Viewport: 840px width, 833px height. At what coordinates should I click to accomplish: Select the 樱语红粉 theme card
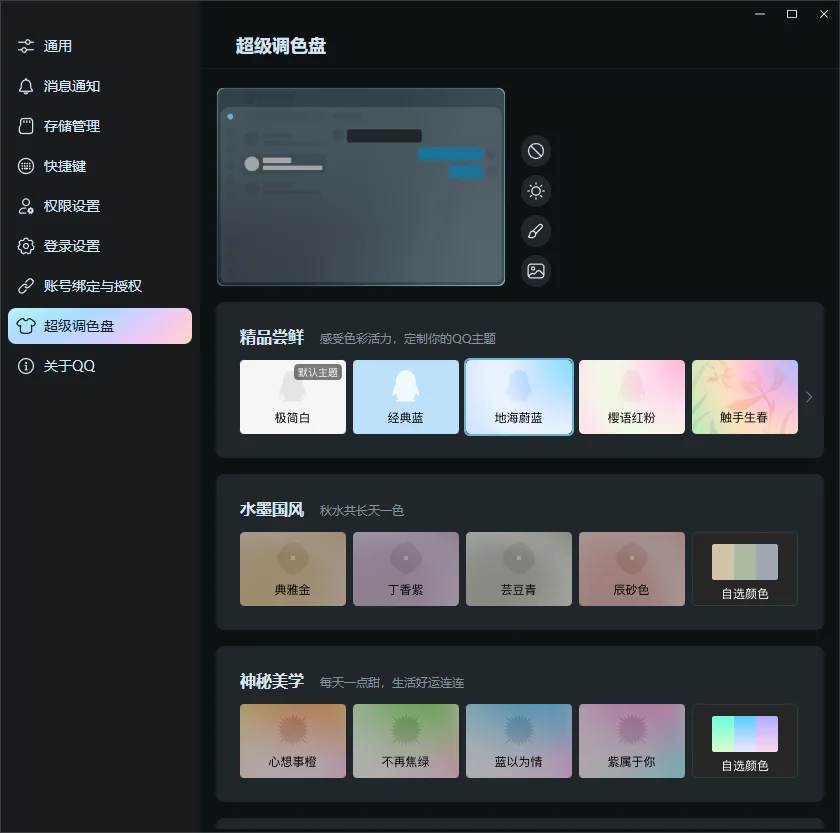coord(632,397)
